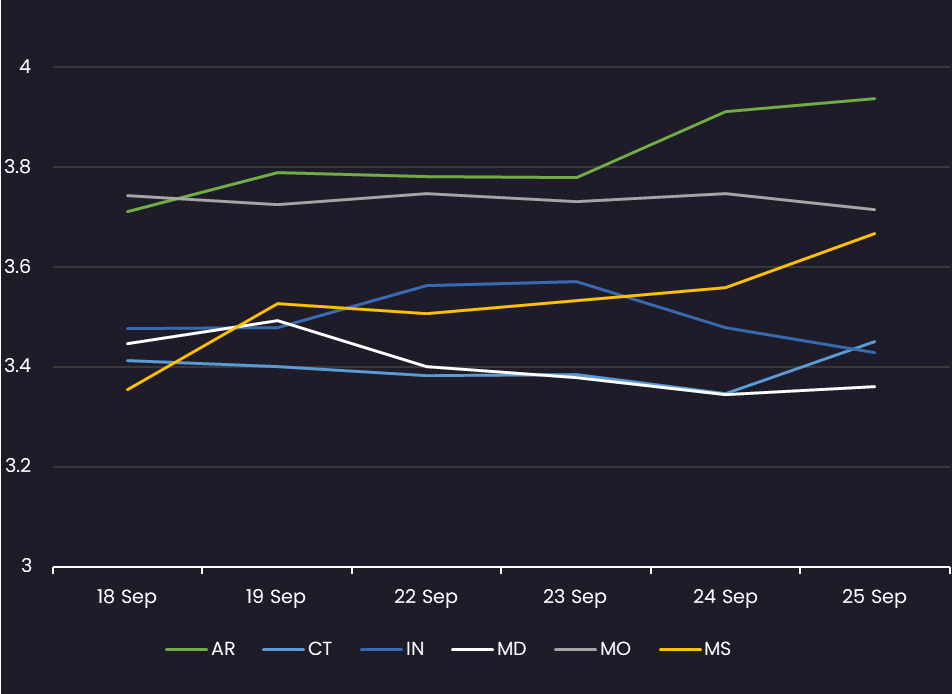Click the 3.2 y-axis label
Viewport: 952px width, 694px height.
point(20,467)
